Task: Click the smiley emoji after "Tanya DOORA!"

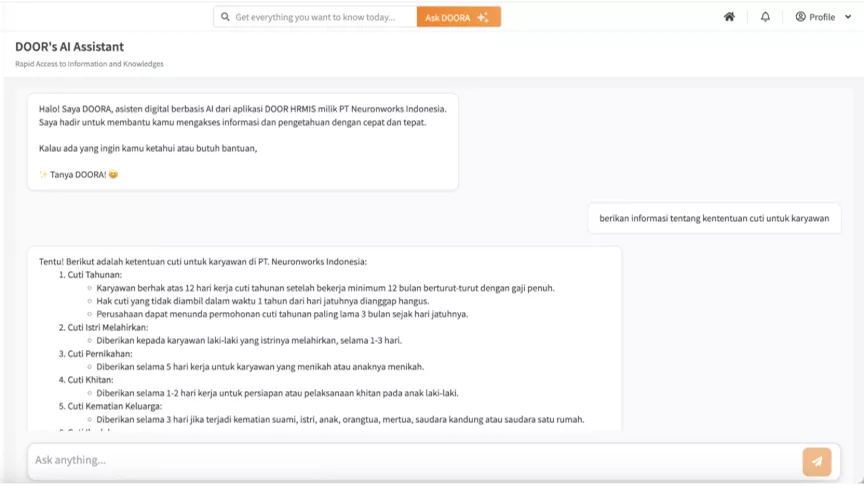Action: [x=113, y=175]
